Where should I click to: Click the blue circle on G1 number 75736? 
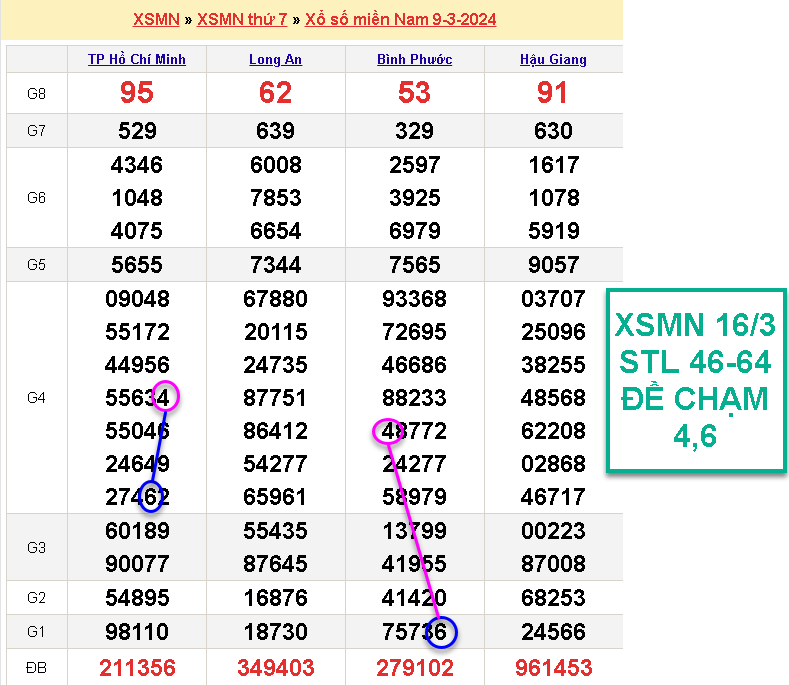pyautogui.click(x=441, y=632)
